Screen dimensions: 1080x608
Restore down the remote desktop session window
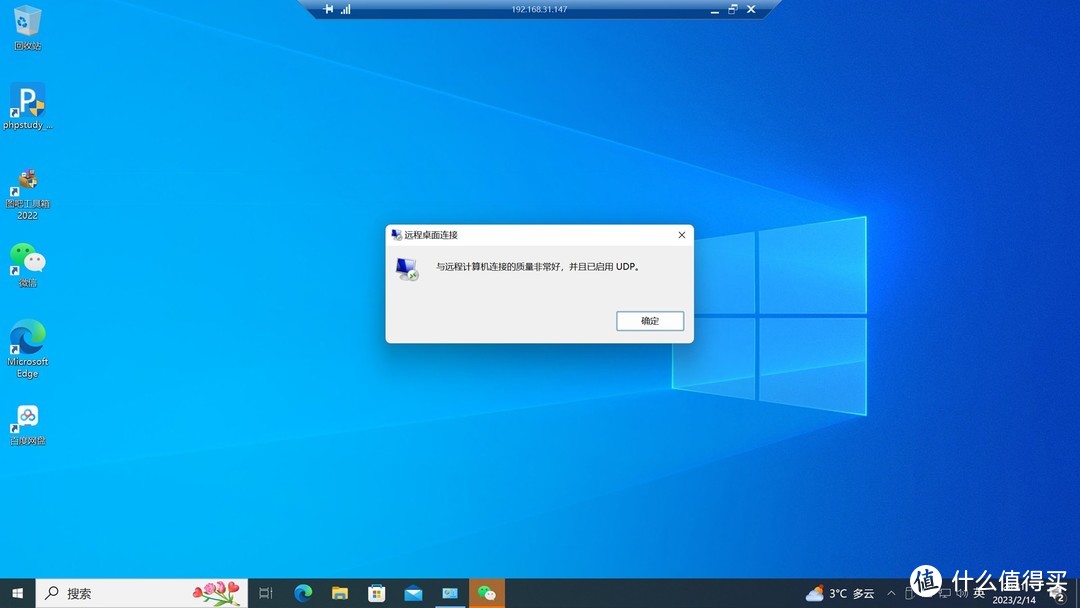[x=732, y=9]
